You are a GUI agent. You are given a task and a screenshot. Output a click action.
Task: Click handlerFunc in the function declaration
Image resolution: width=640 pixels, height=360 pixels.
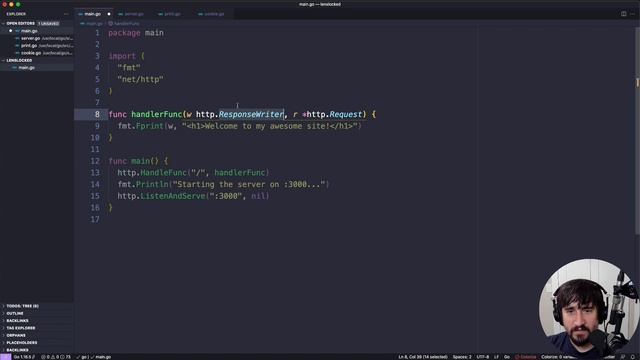[x=156, y=114]
